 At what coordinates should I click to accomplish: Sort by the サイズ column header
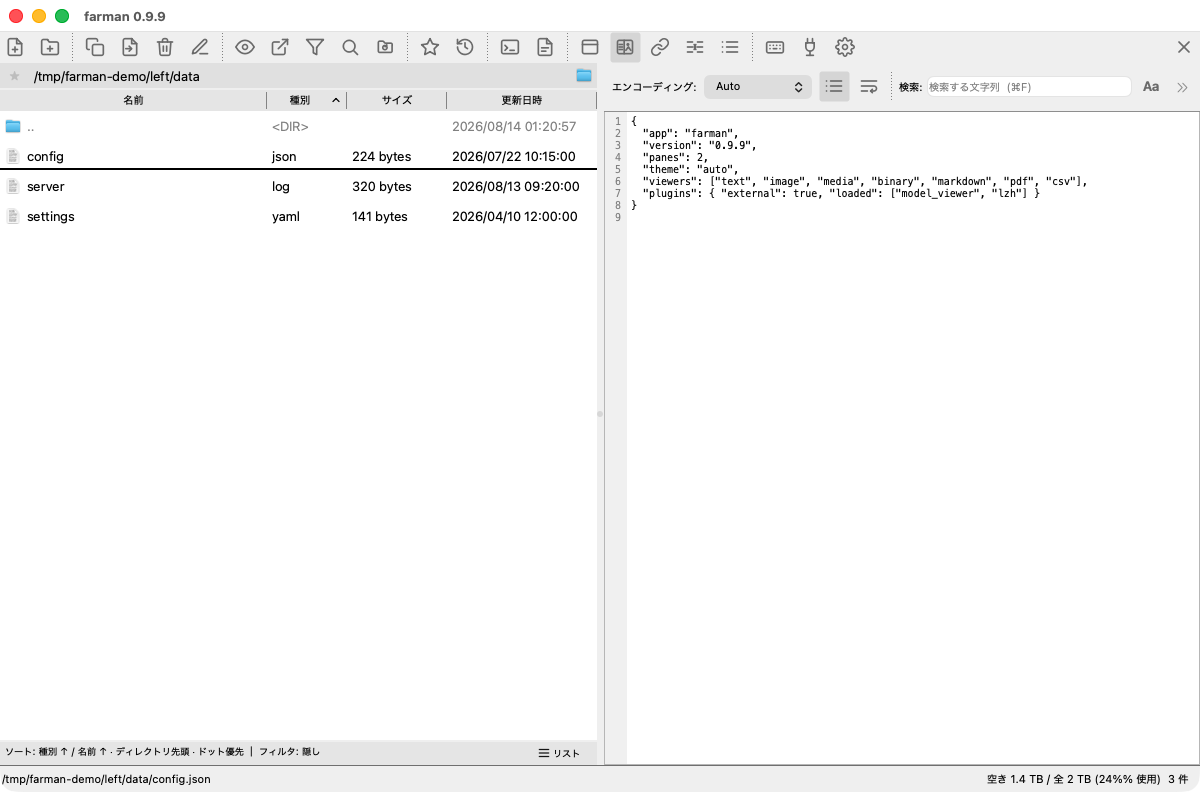[396, 100]
